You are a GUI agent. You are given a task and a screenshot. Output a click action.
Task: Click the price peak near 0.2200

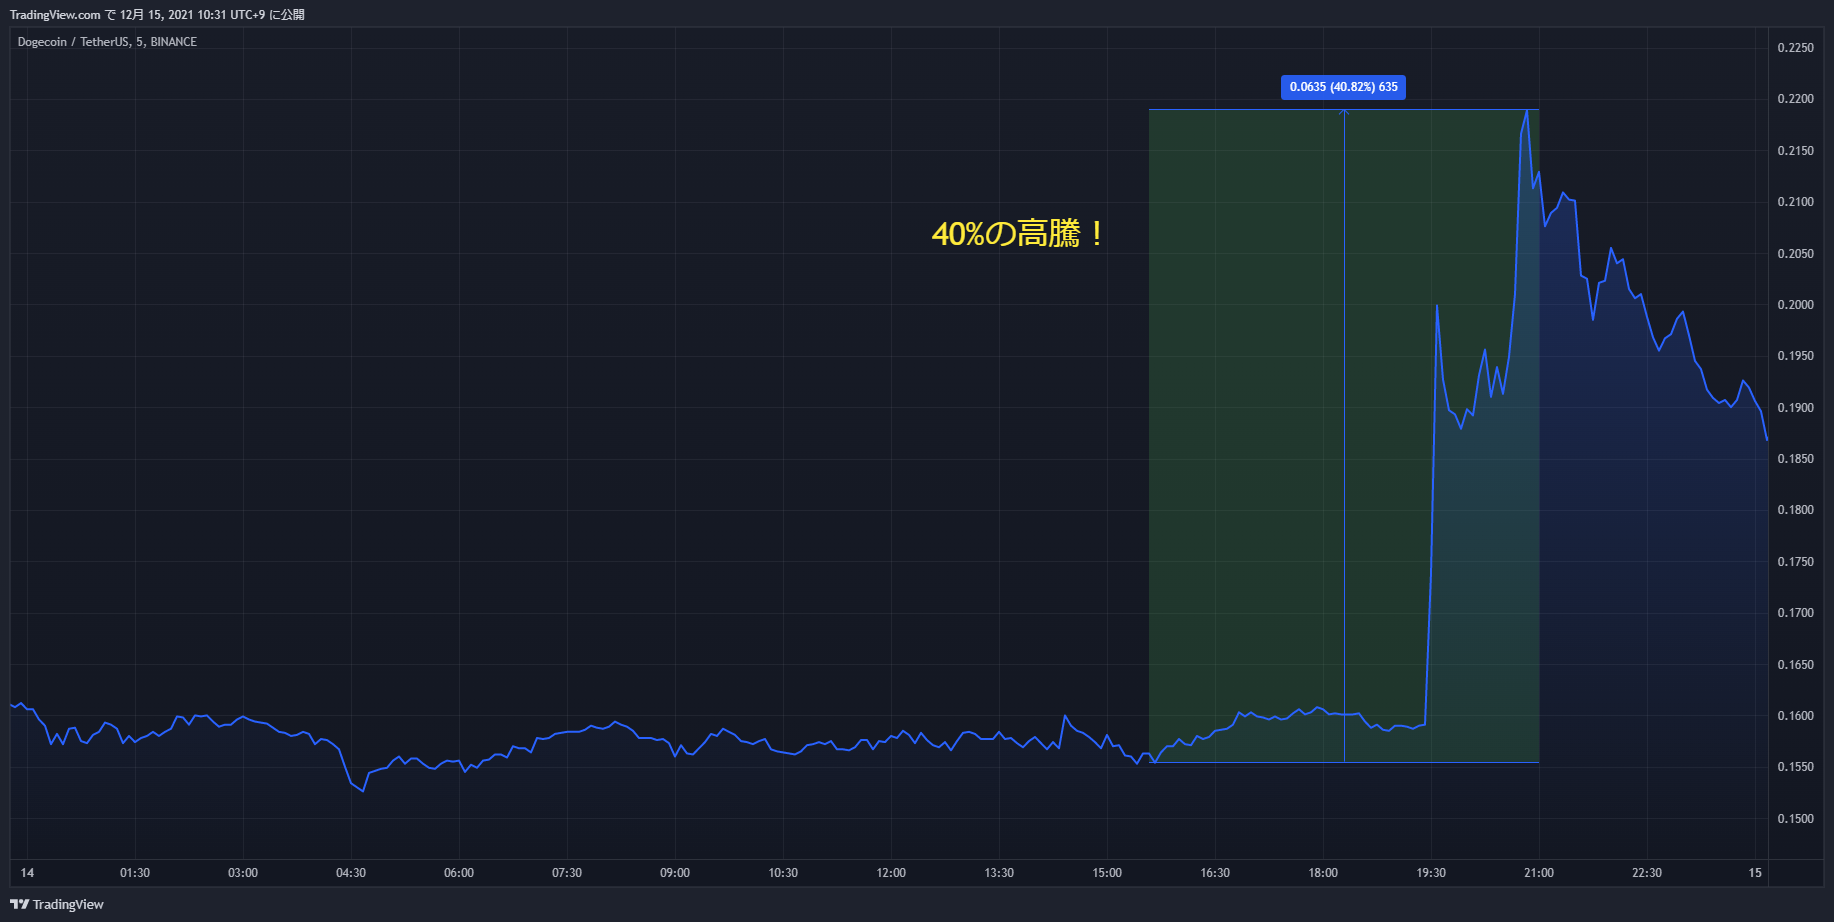(x=1527, y=111)
